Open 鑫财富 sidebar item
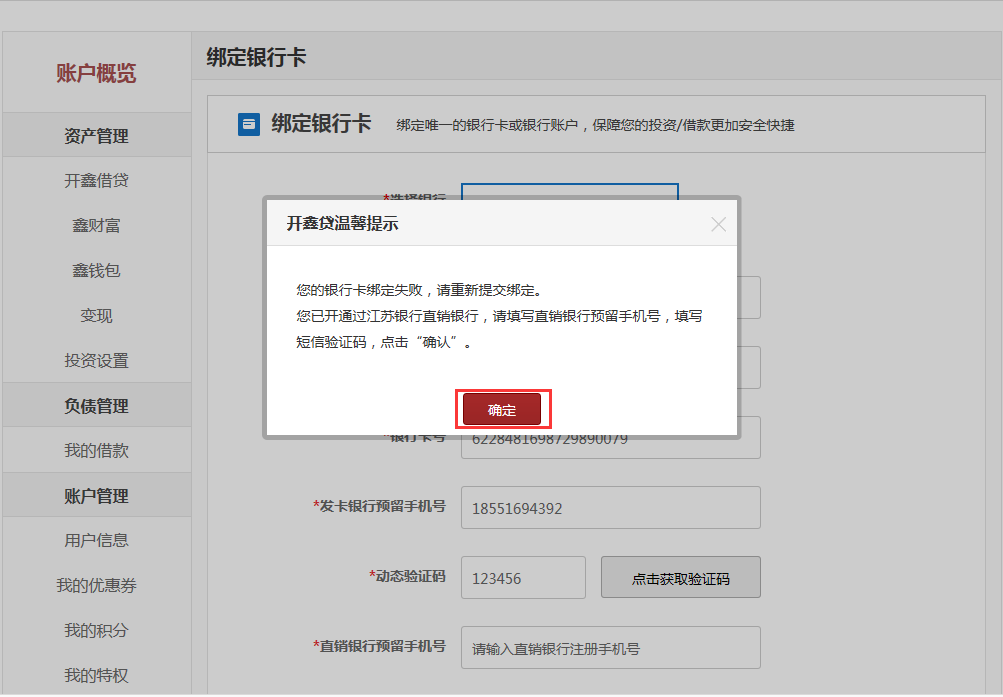Screen dimensions: 1003x697 click(97, 226)
